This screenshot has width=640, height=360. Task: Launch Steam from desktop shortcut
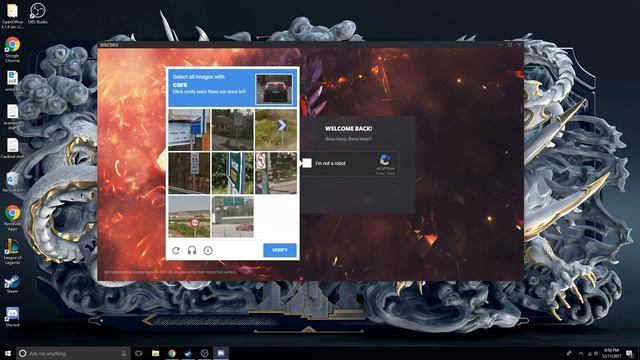[12, 284]
